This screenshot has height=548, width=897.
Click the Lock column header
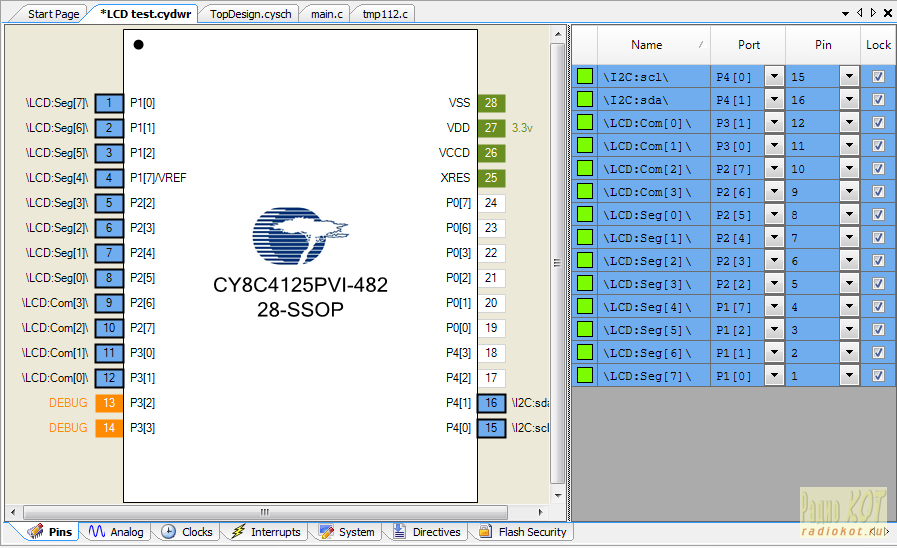878,45
